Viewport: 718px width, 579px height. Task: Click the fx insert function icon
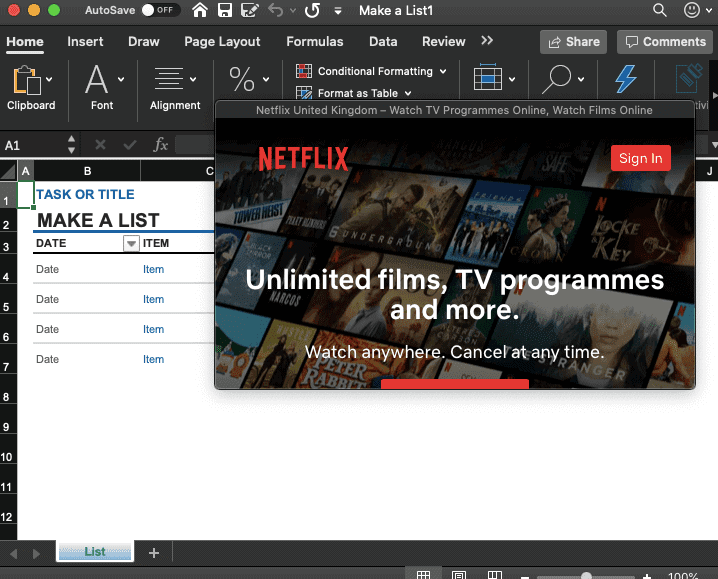tap(160, 145)
